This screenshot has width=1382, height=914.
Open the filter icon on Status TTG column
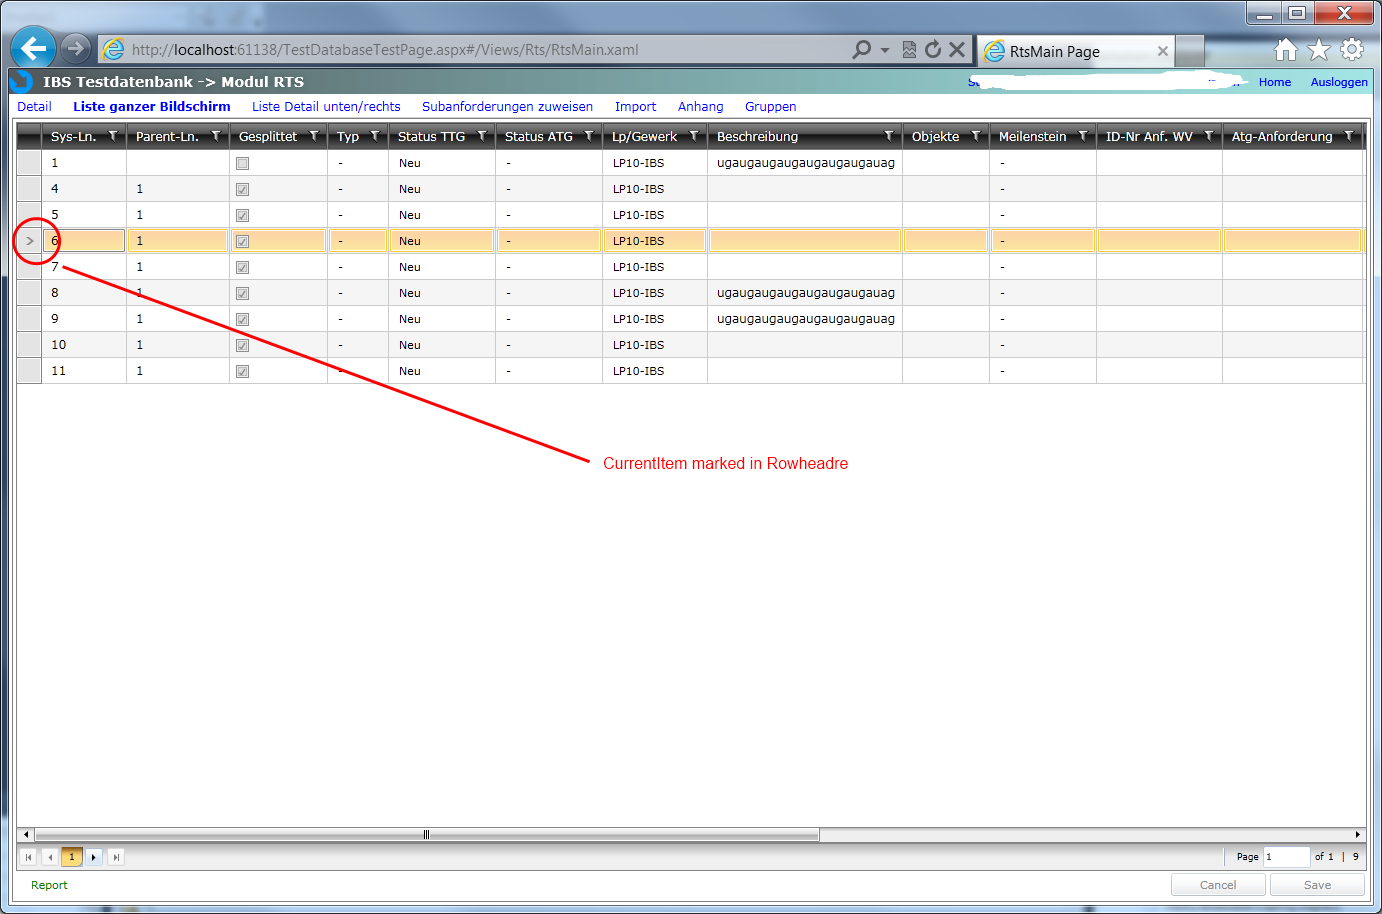(482, 136)
